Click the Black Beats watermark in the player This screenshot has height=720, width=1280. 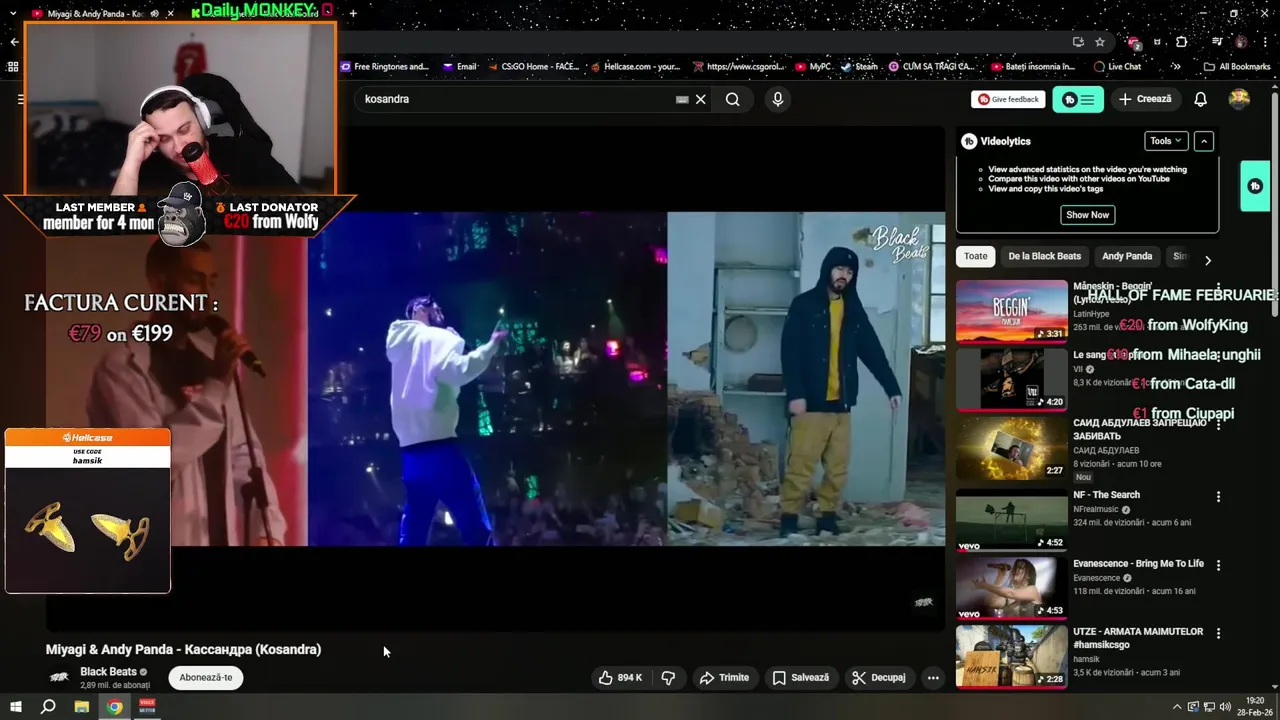pyautogui.click(x=924, y=602)
